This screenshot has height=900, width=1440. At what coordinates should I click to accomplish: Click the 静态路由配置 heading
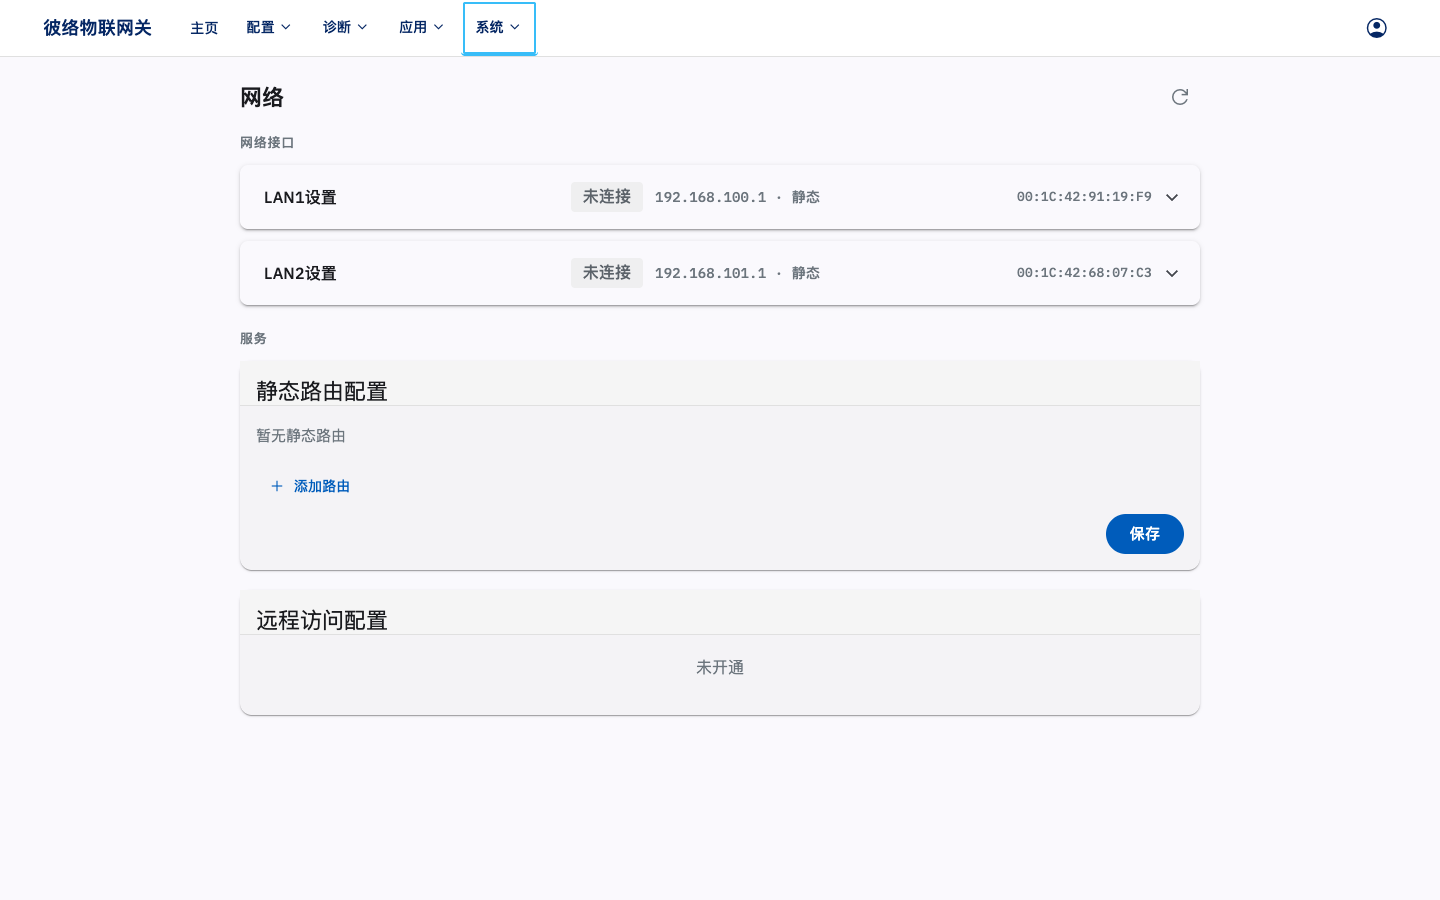(322, 391)
